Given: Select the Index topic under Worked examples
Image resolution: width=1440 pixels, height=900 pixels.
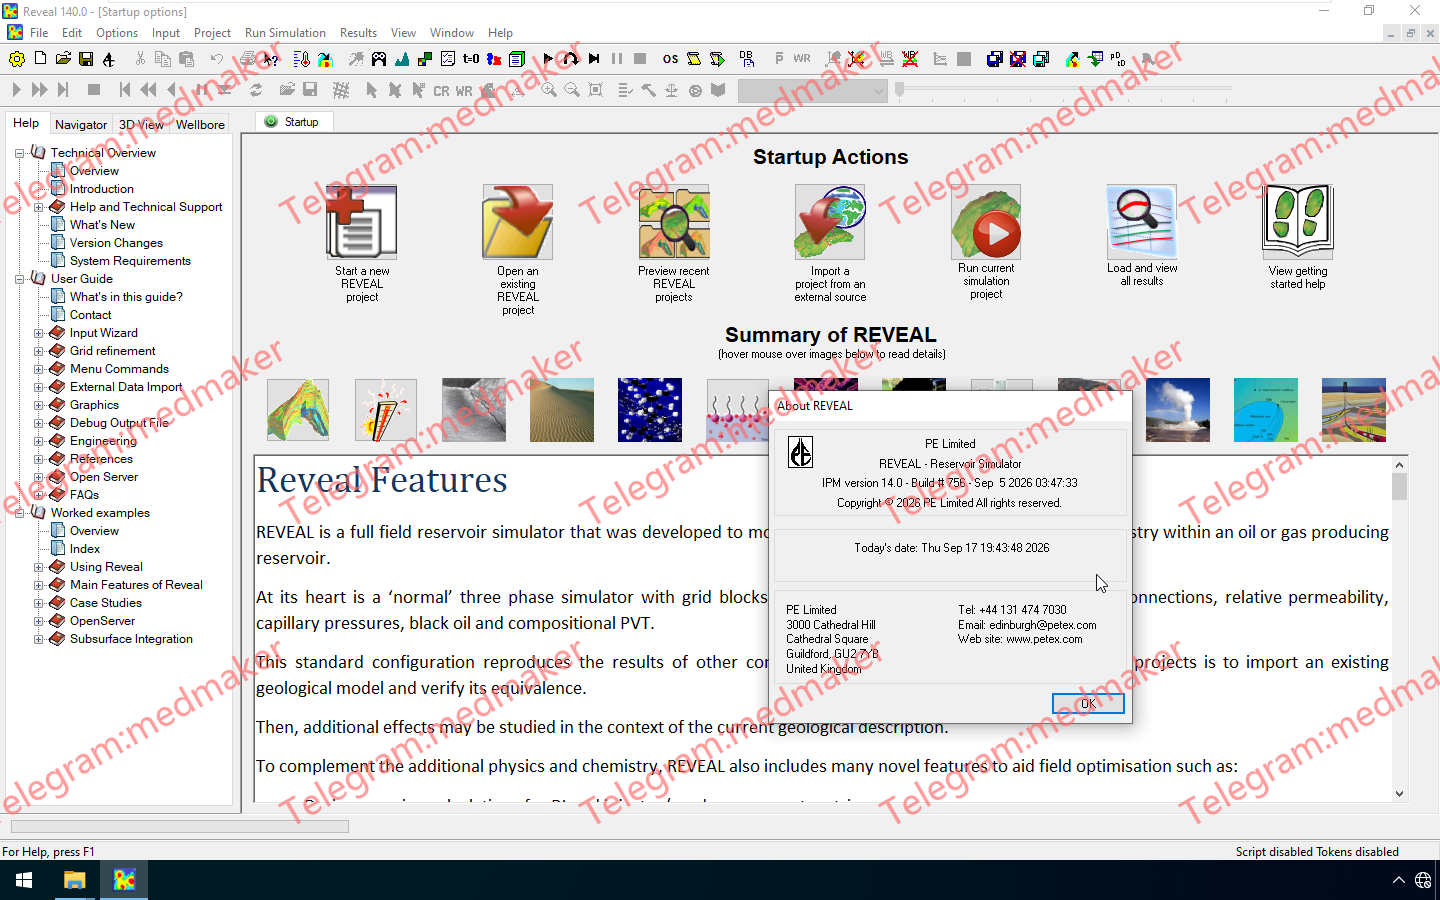Looking at the screenshot, I should (x=85, y=549).
